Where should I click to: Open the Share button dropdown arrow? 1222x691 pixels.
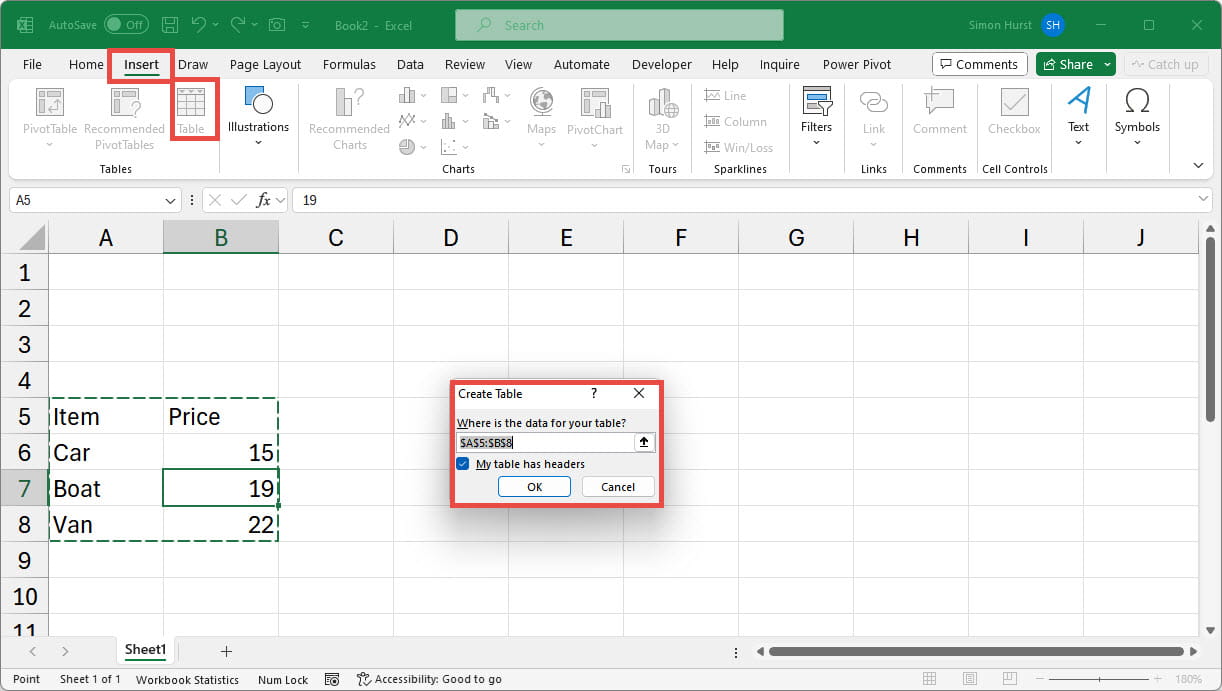1107,64
